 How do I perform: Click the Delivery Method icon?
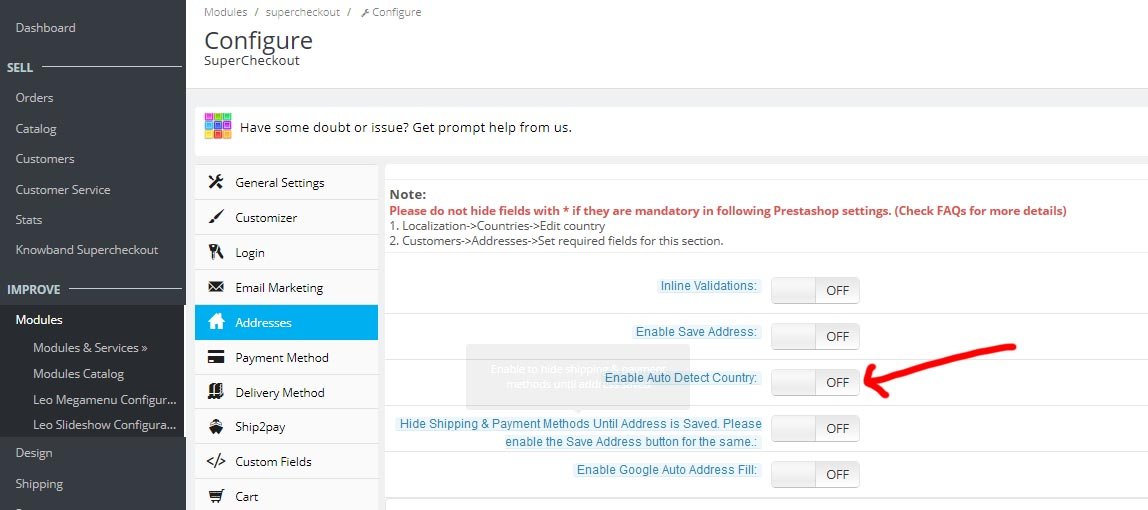215,392
